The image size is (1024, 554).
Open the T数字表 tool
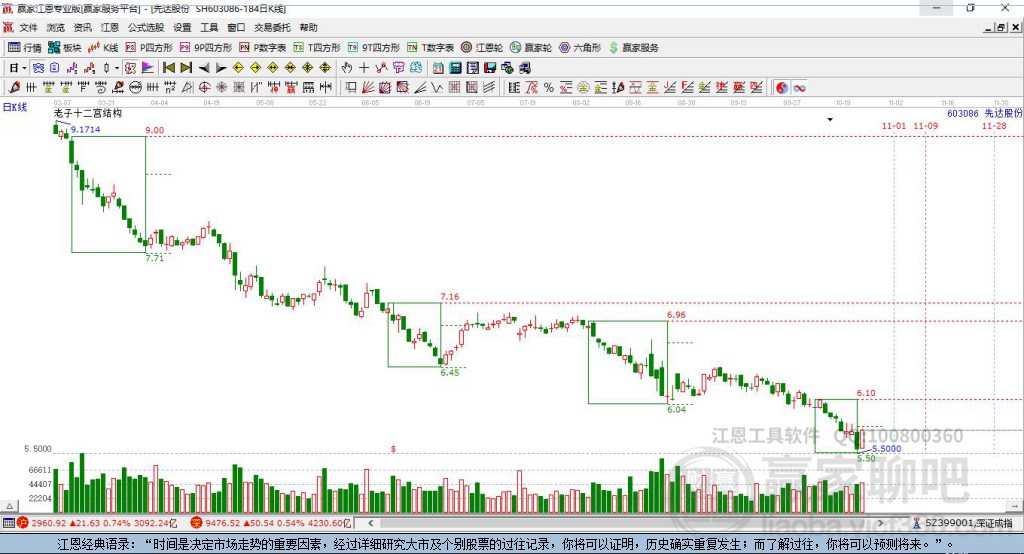(x=430, y=48)
